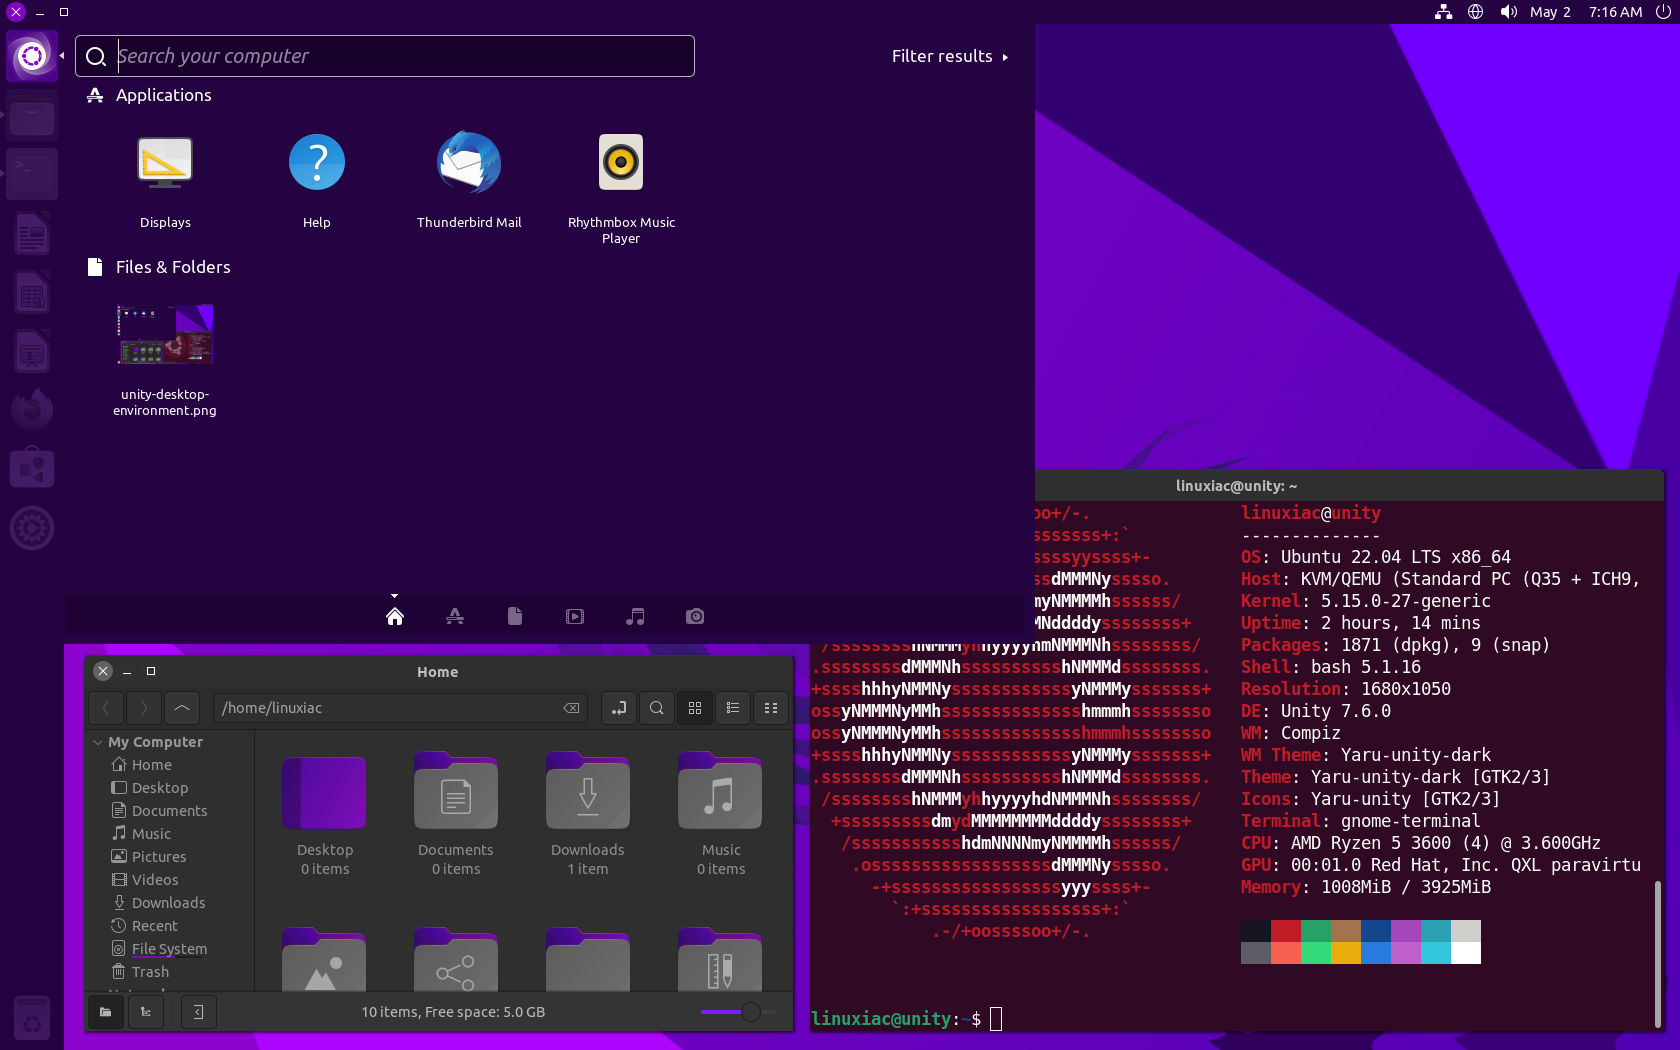Open search in the file manager
Image resolution: width=1680 pixels, height=1050 pixels.
[657, 708]
